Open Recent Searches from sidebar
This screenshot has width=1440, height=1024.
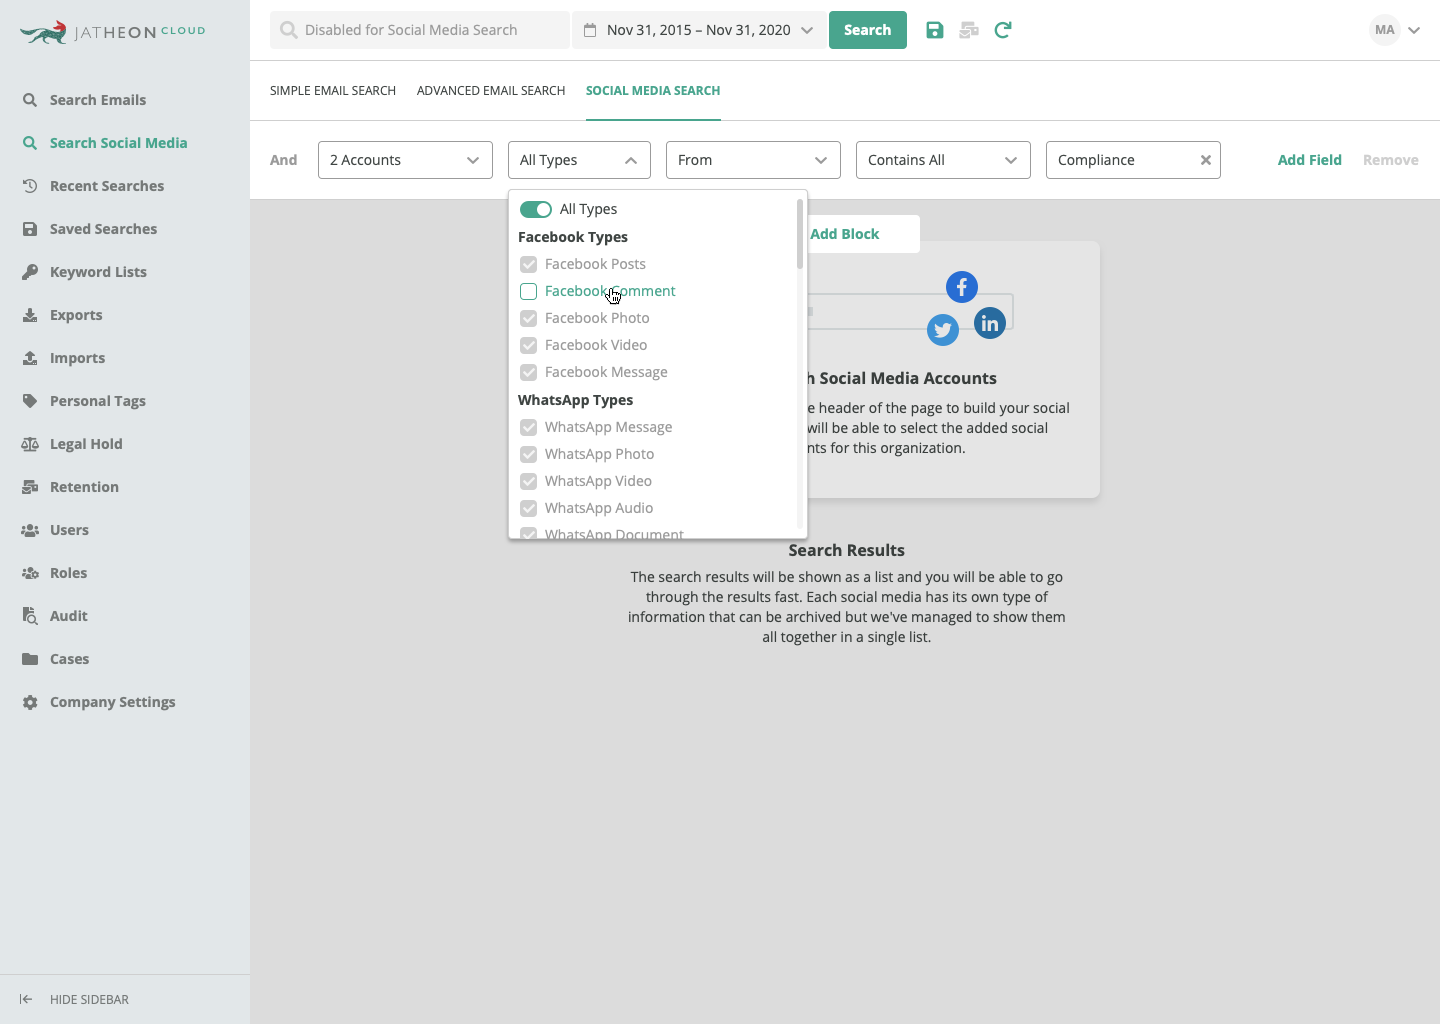[107, 186]
